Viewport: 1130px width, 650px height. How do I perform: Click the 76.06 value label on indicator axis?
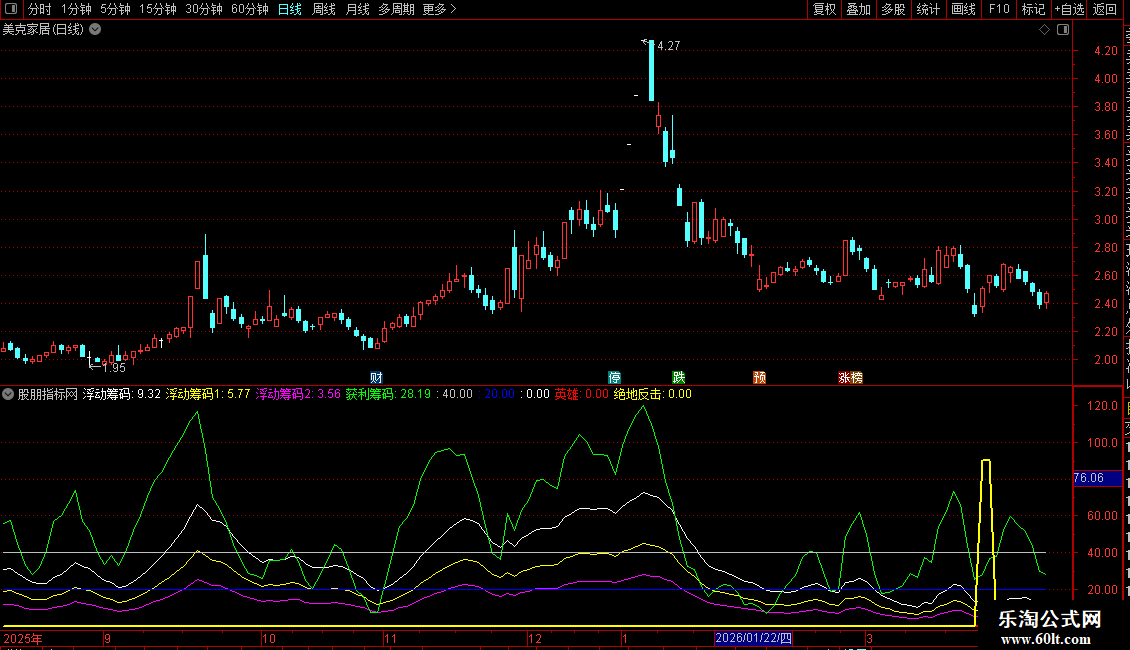click(1087, 478)
